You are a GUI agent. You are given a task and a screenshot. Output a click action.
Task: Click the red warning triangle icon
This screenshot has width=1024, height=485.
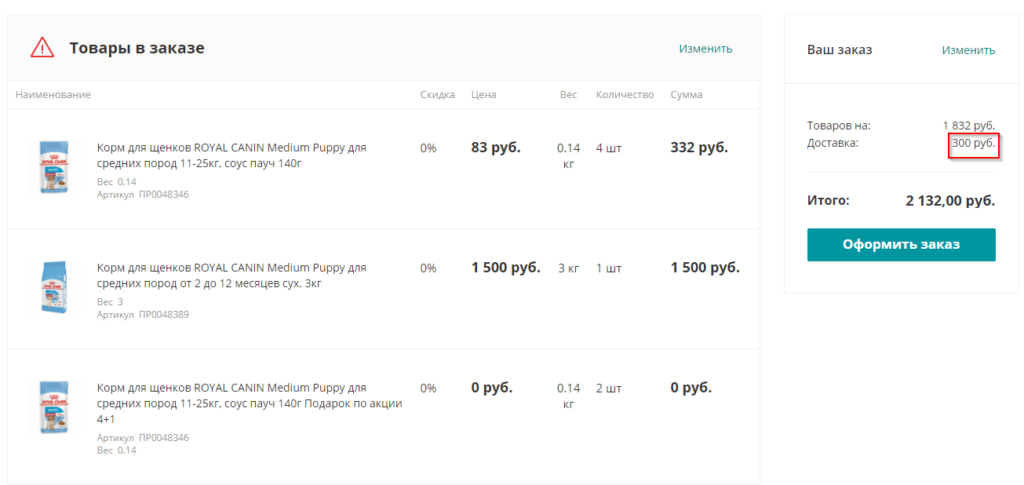click(x=42, y=48)
